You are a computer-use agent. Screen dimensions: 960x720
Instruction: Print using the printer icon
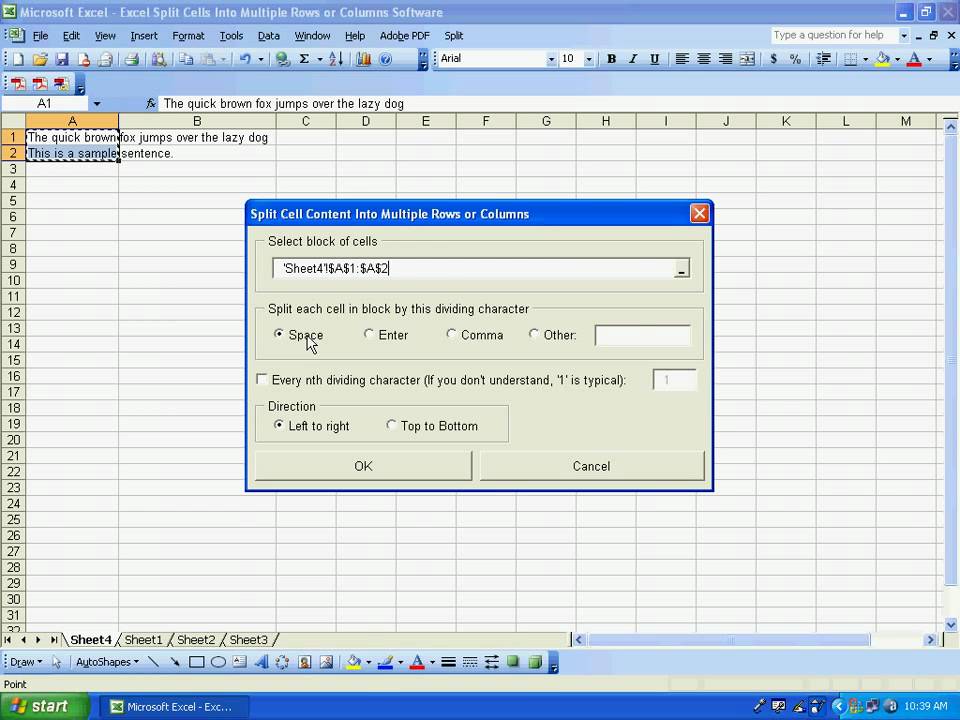[x=131, y=59]
